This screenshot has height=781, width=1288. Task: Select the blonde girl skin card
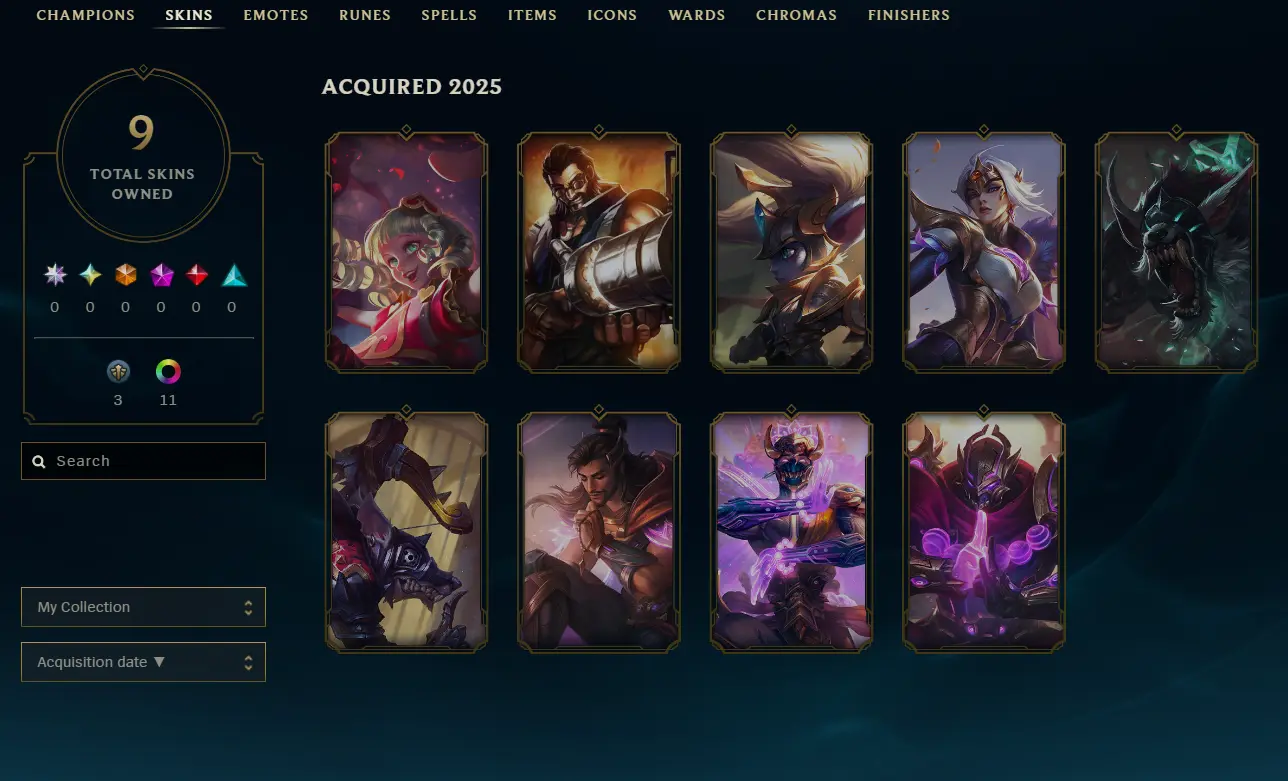pos(406,251)
